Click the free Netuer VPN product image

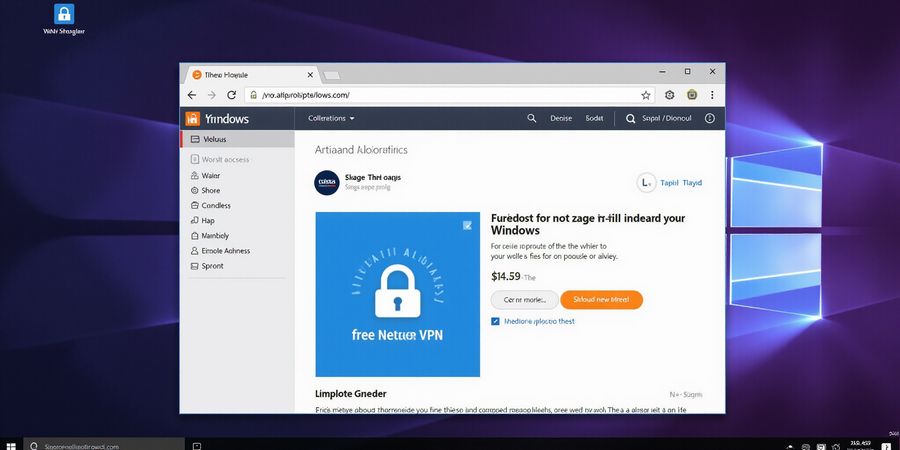coord(397,294)
